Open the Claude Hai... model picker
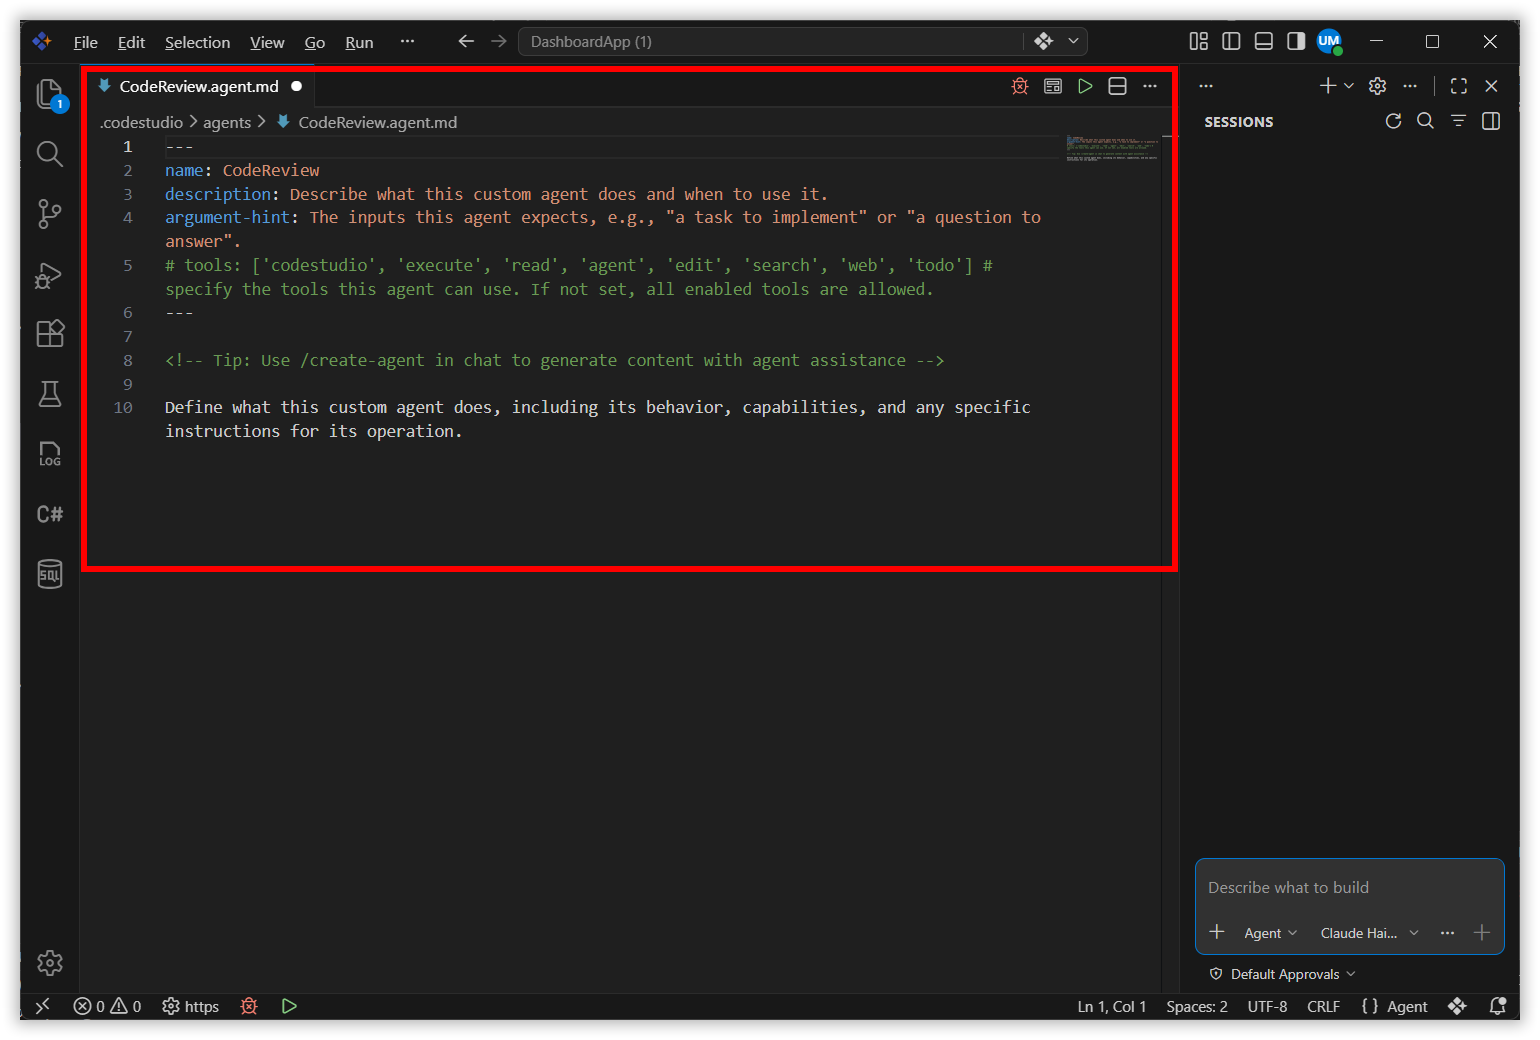The width and height of the screenshot is (1540, 1040). (1369, 933)
